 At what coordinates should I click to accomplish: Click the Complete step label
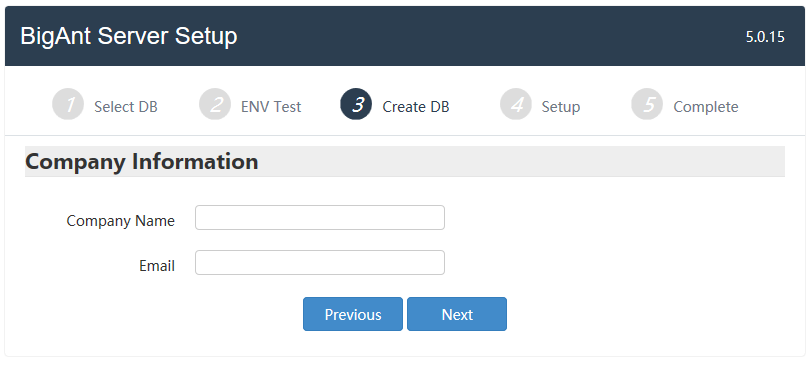[706, 107]
